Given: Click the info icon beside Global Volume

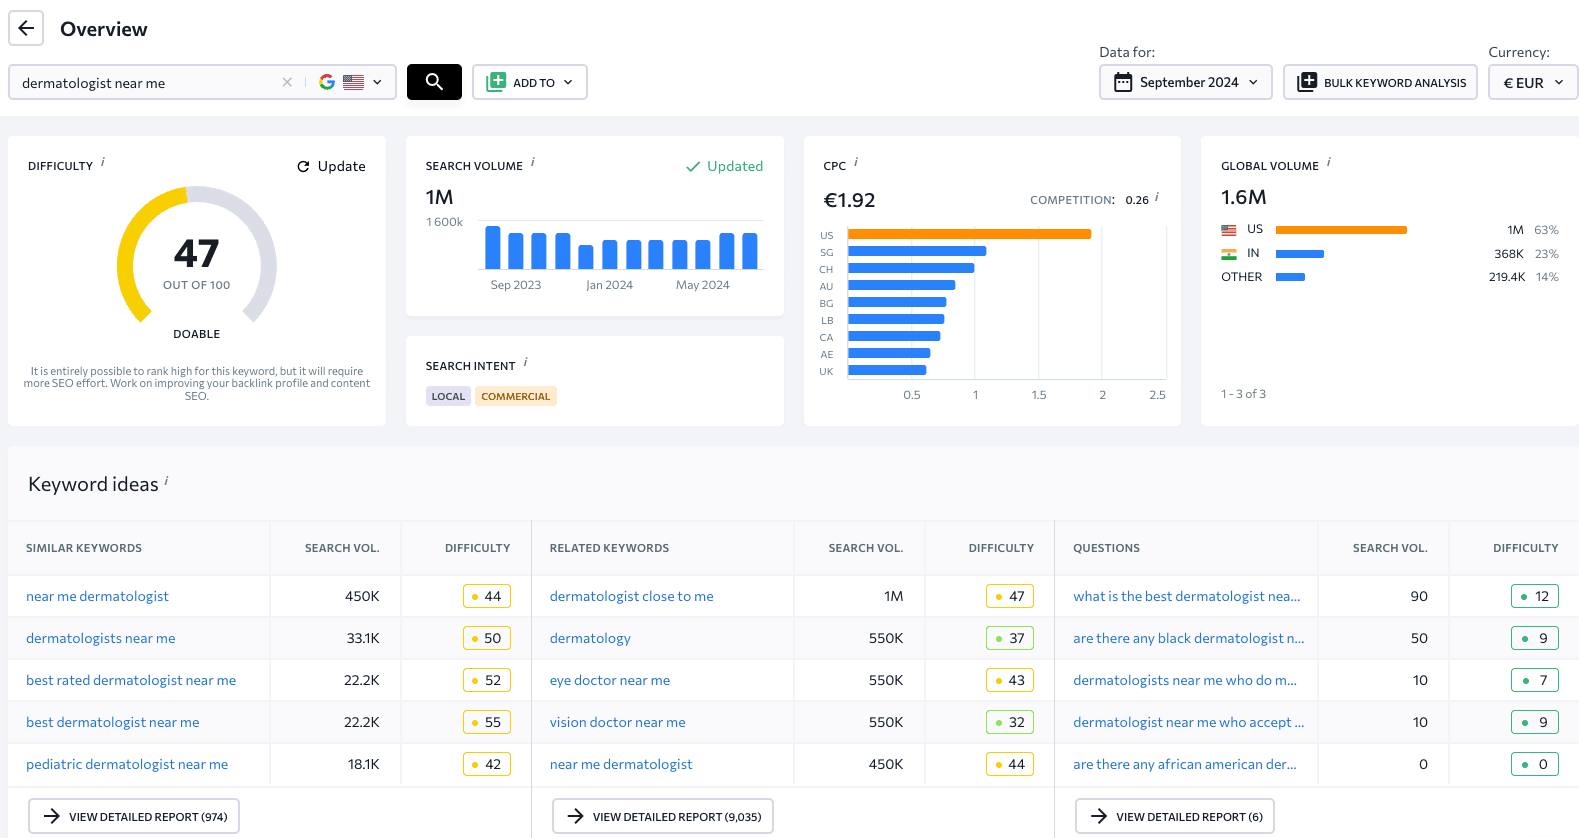Looking at the screenshot, I should tap(1329, 162).
